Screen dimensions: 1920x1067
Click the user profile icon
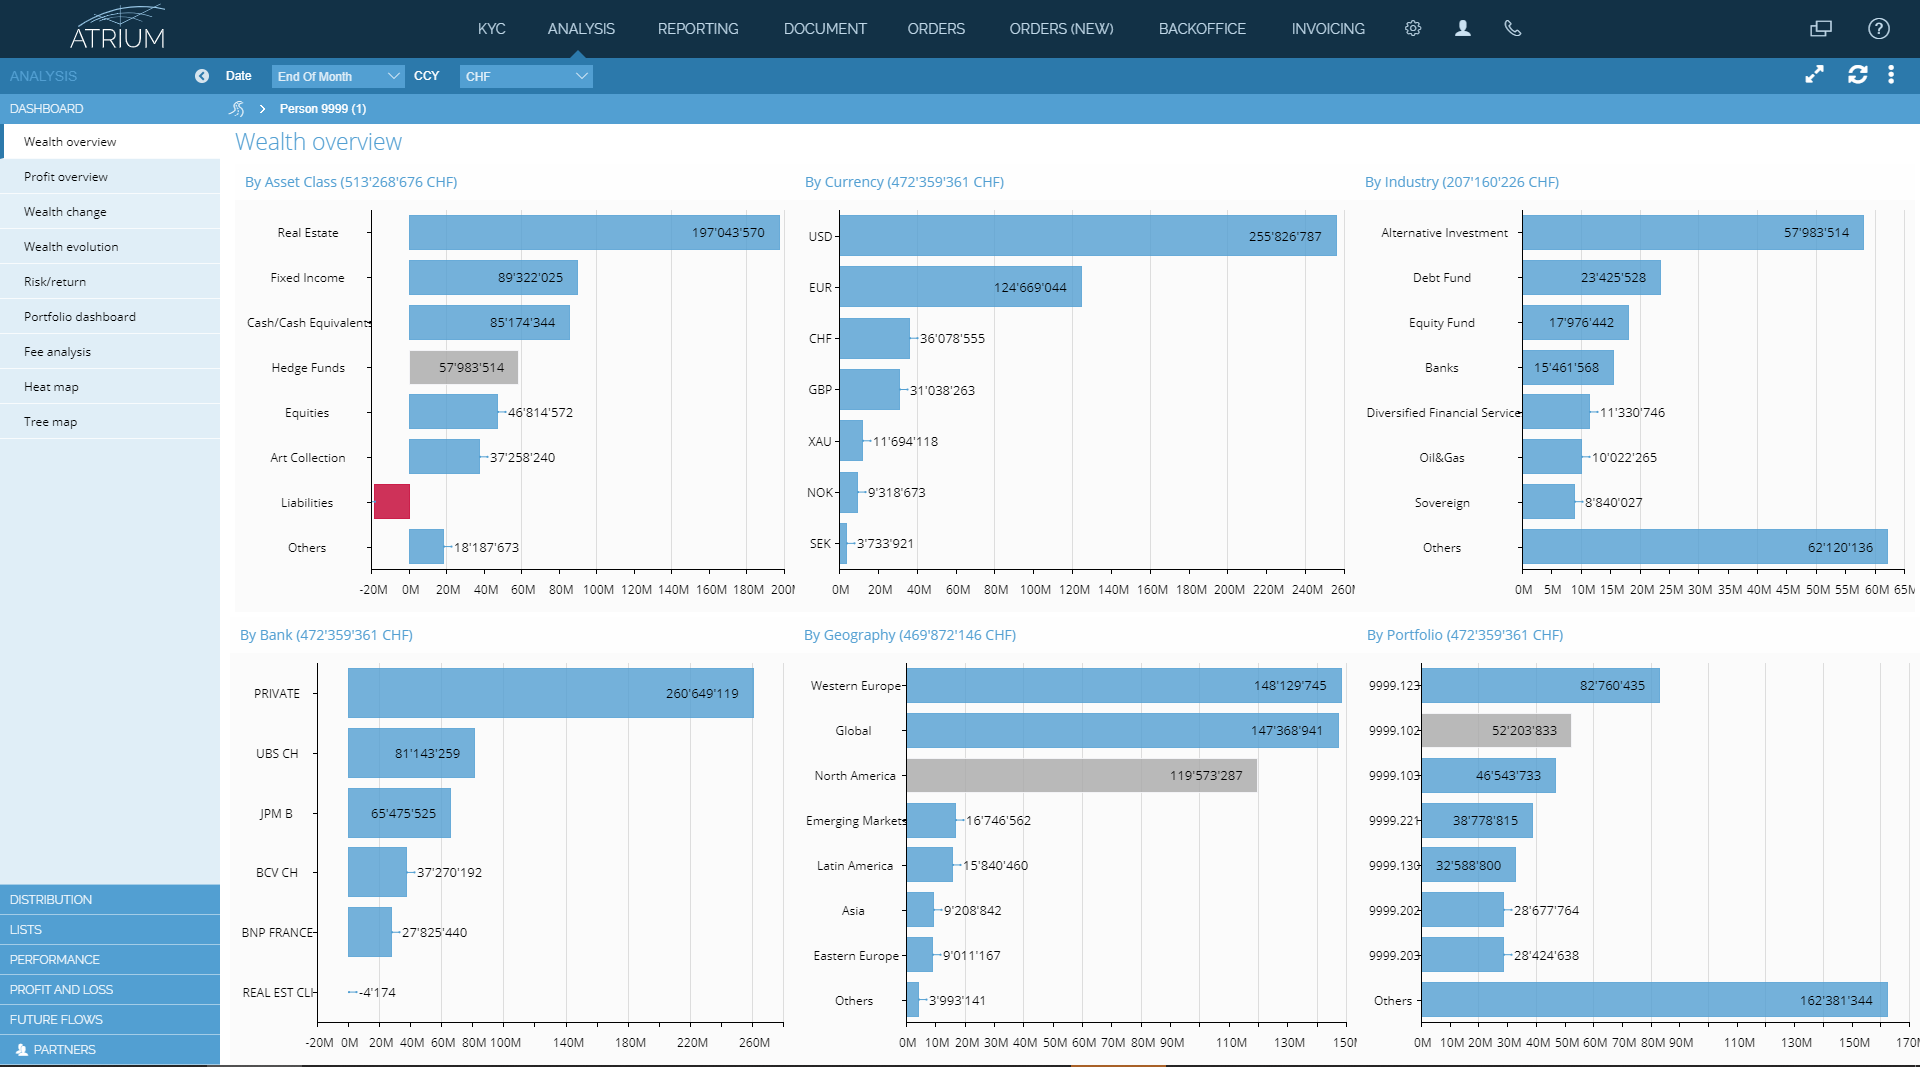(x=1462, y=29)
